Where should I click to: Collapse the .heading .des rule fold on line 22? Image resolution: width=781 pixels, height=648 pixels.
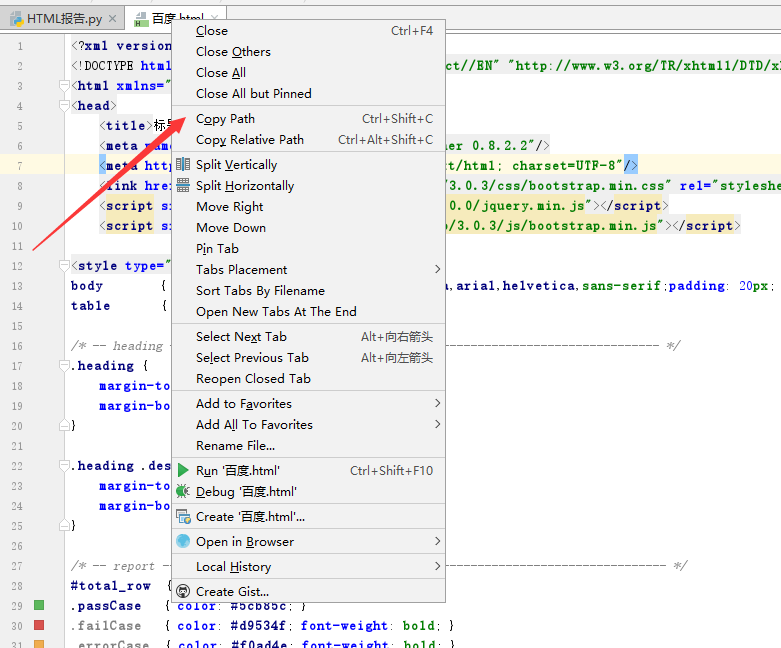pos(64,466)
